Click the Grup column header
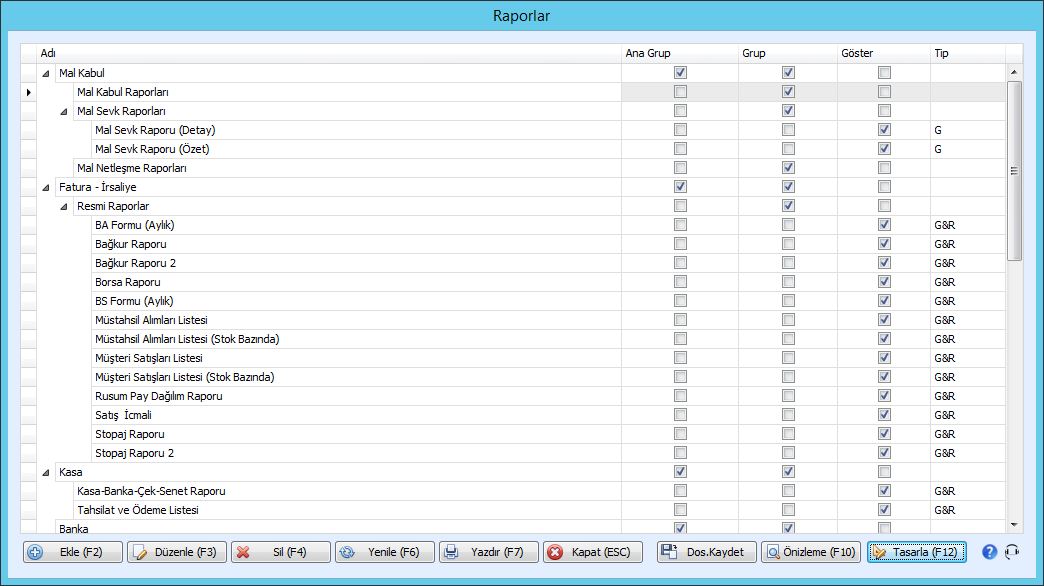This screenshot has height=586, width=1044. pyautogui.click(x=788, y=53)
